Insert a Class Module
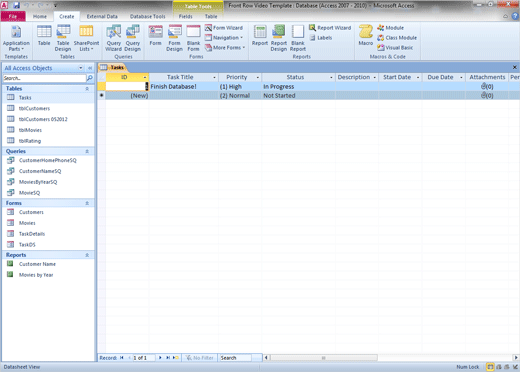Screen dimensions: 520x372 (397, 38)
